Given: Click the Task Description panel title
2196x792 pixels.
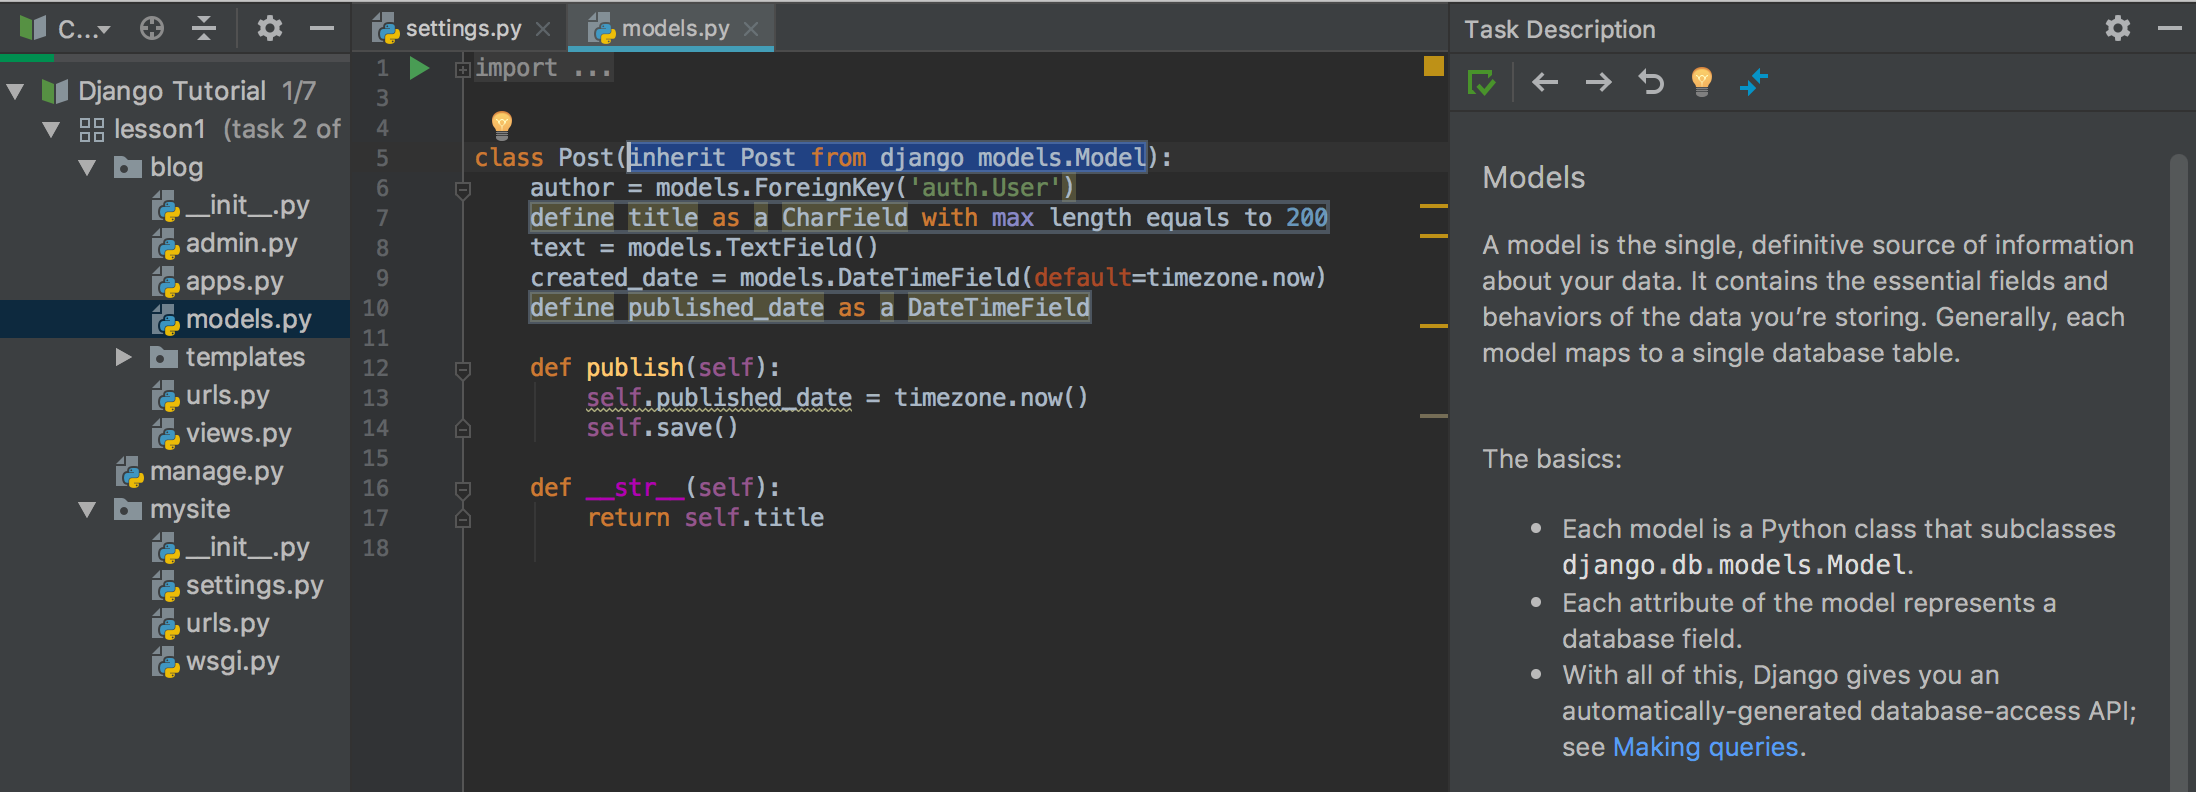Looking at the screenshot, I should [1560, 29].
